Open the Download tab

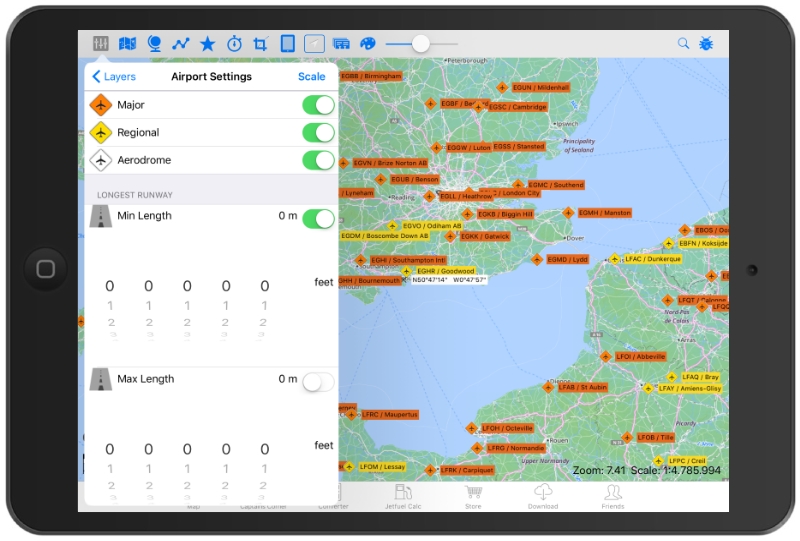click(x=543, y=497)
